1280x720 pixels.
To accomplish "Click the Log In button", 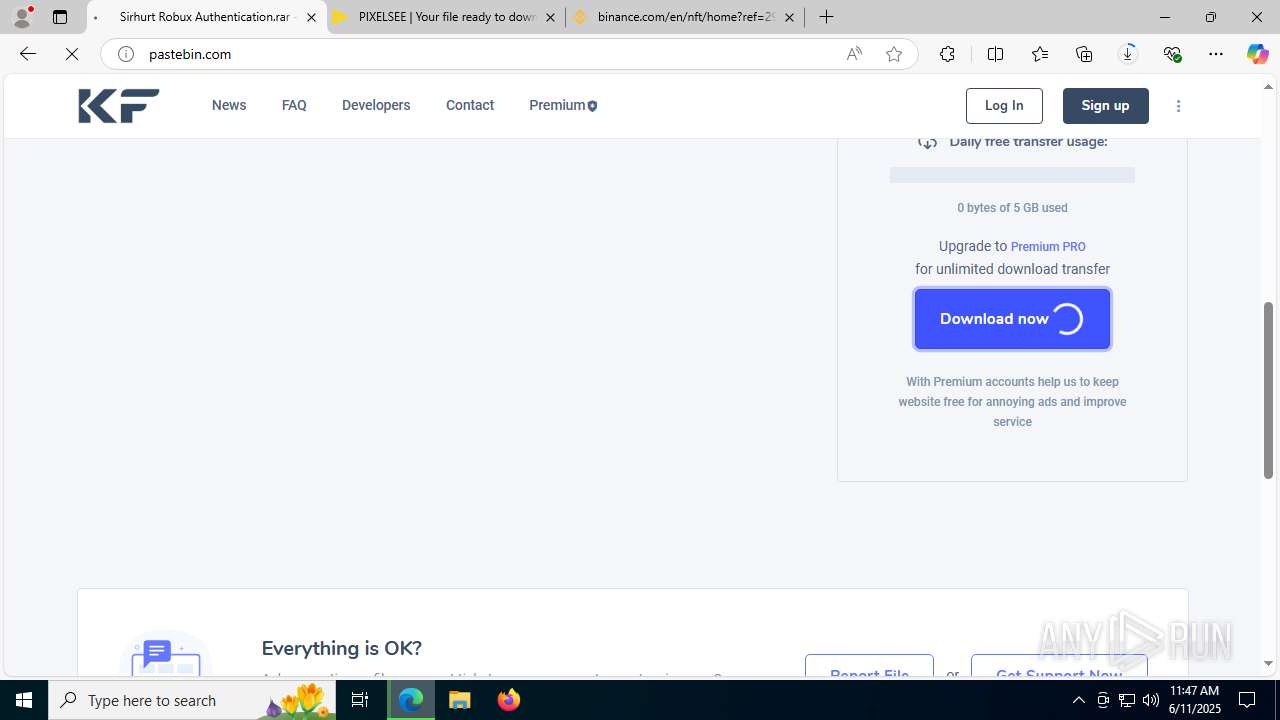I will [1004, 106].
